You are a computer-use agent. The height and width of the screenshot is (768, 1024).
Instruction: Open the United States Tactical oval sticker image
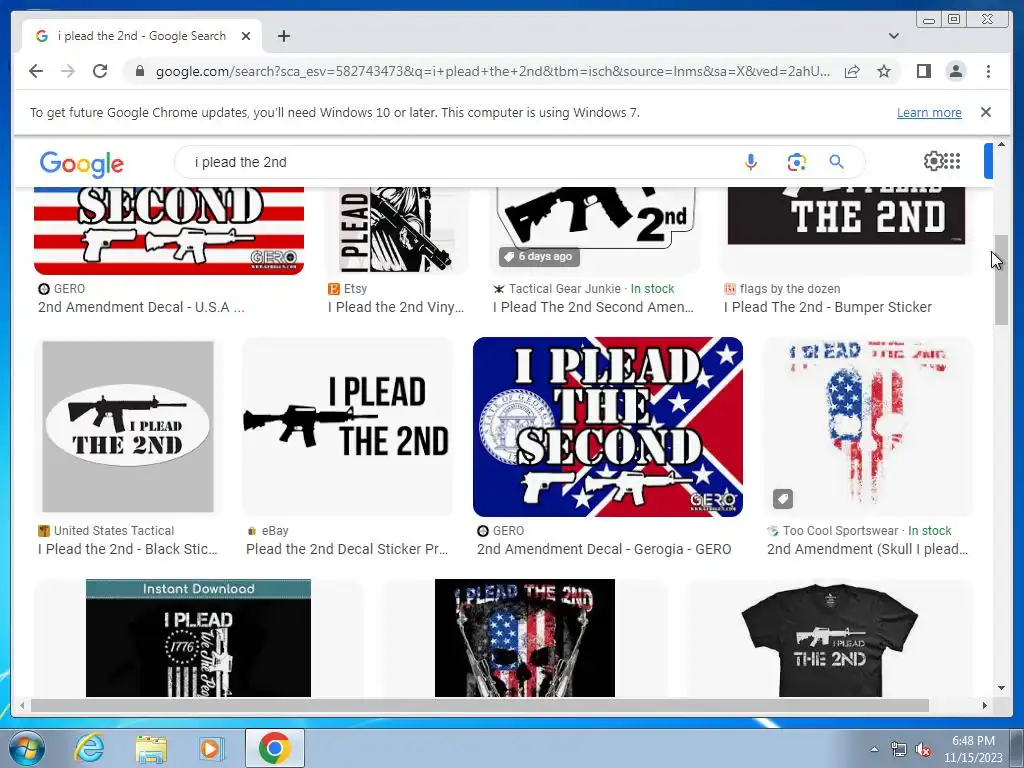128,426
